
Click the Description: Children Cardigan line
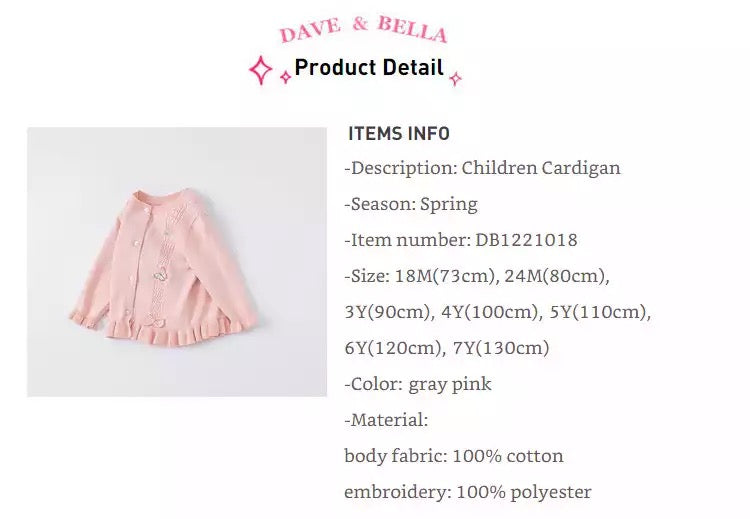tap(482, 168)
